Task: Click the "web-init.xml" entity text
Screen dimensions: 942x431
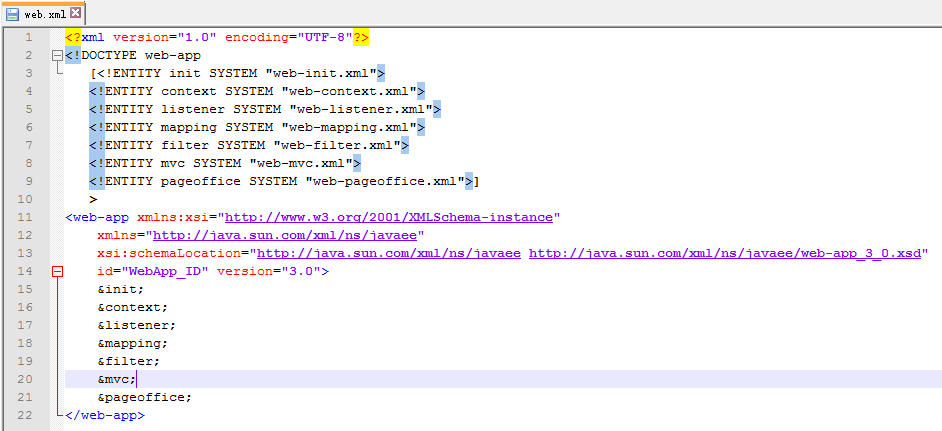Action: 321,73
